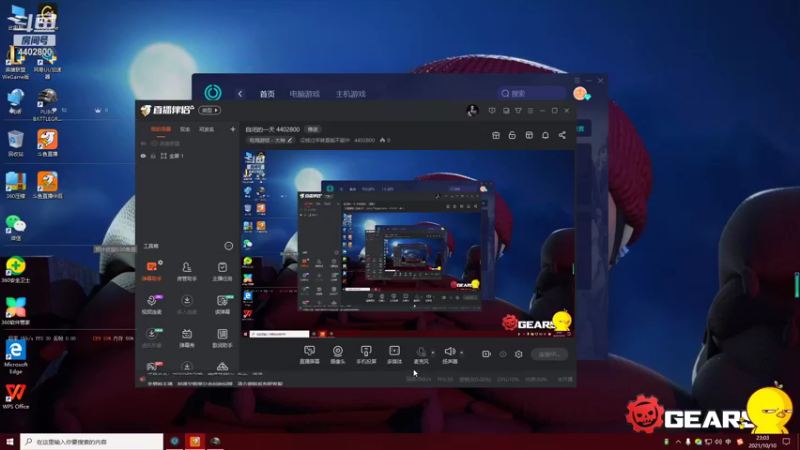
Task: Open the 电脑游戏 tab in the background window
Action: [x=305, y=94]
